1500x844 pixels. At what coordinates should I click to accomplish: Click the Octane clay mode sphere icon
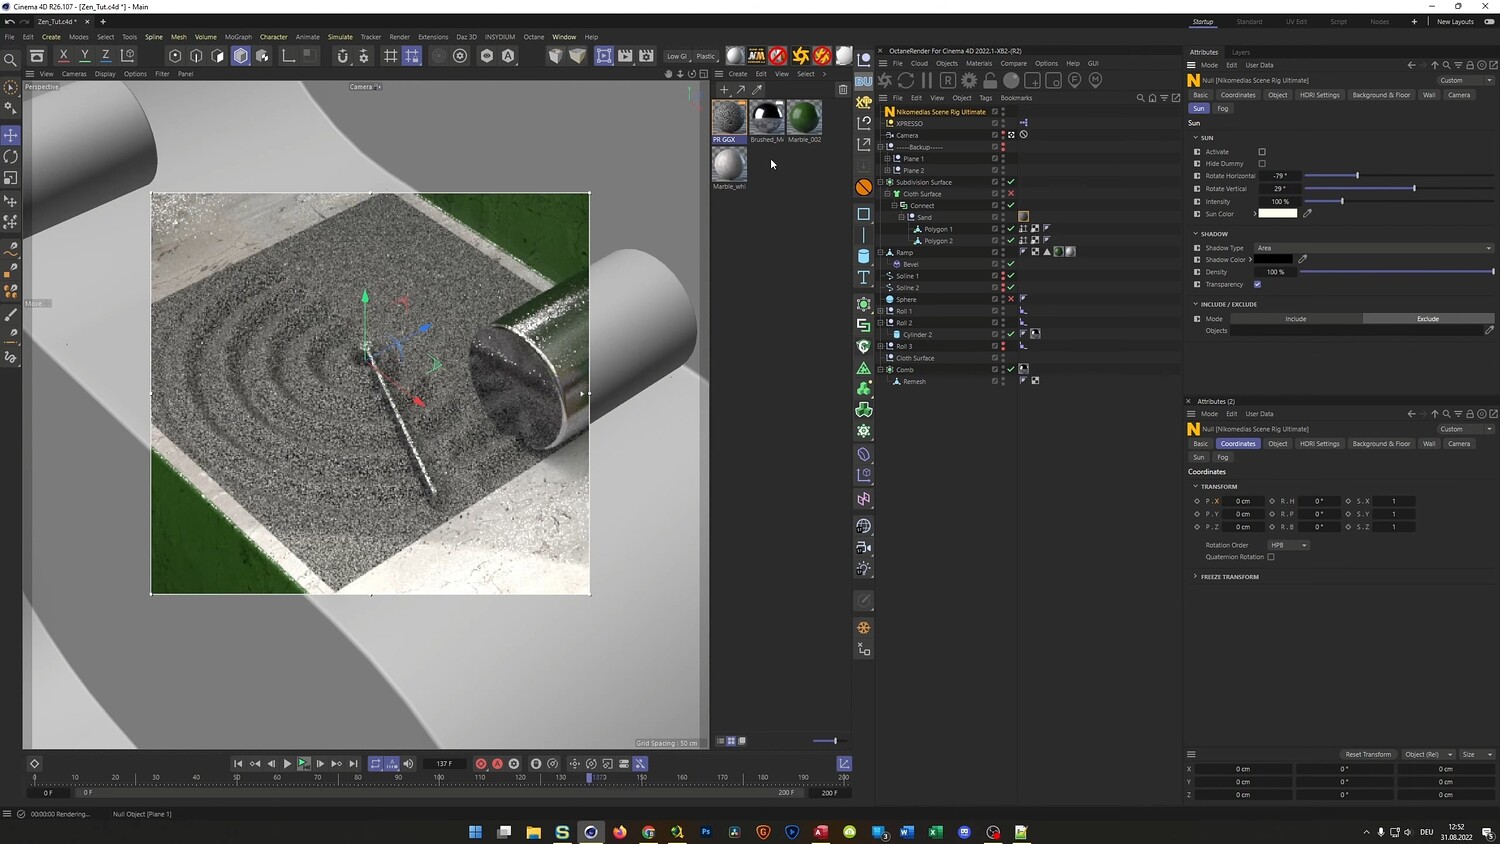pos(1011,80)
